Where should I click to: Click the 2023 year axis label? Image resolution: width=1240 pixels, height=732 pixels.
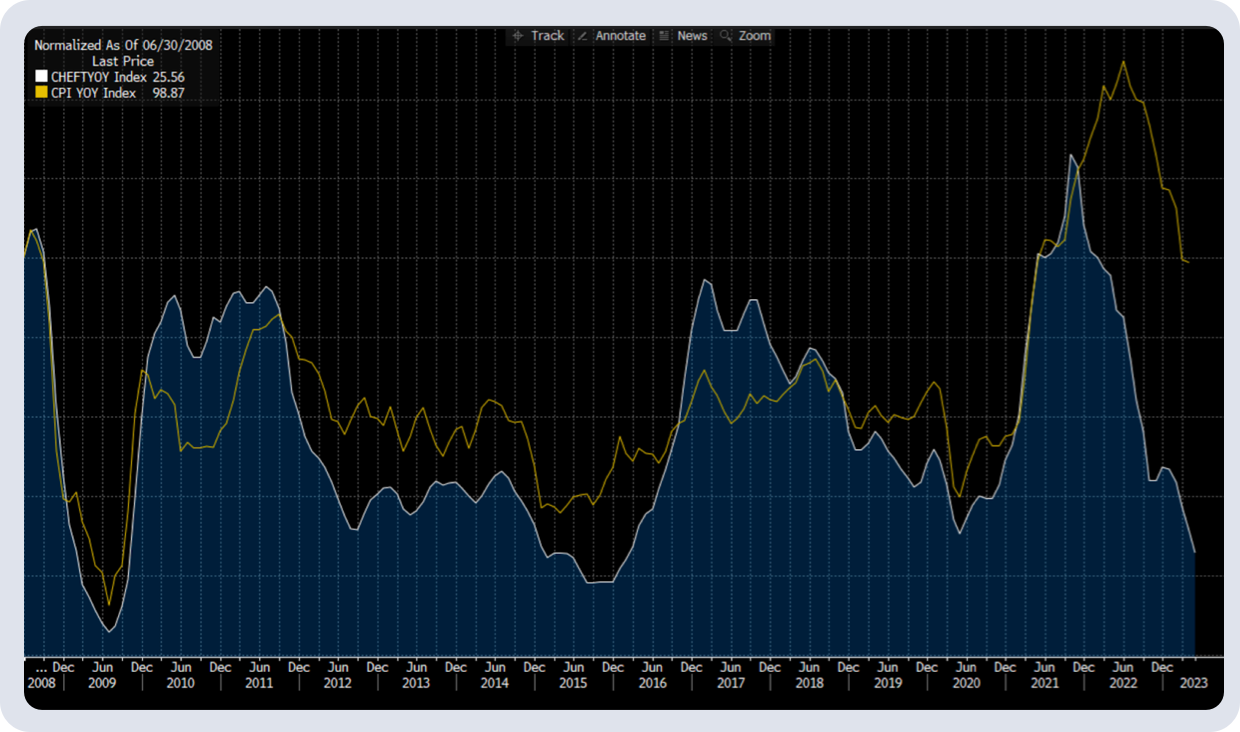coord(1194,683)
